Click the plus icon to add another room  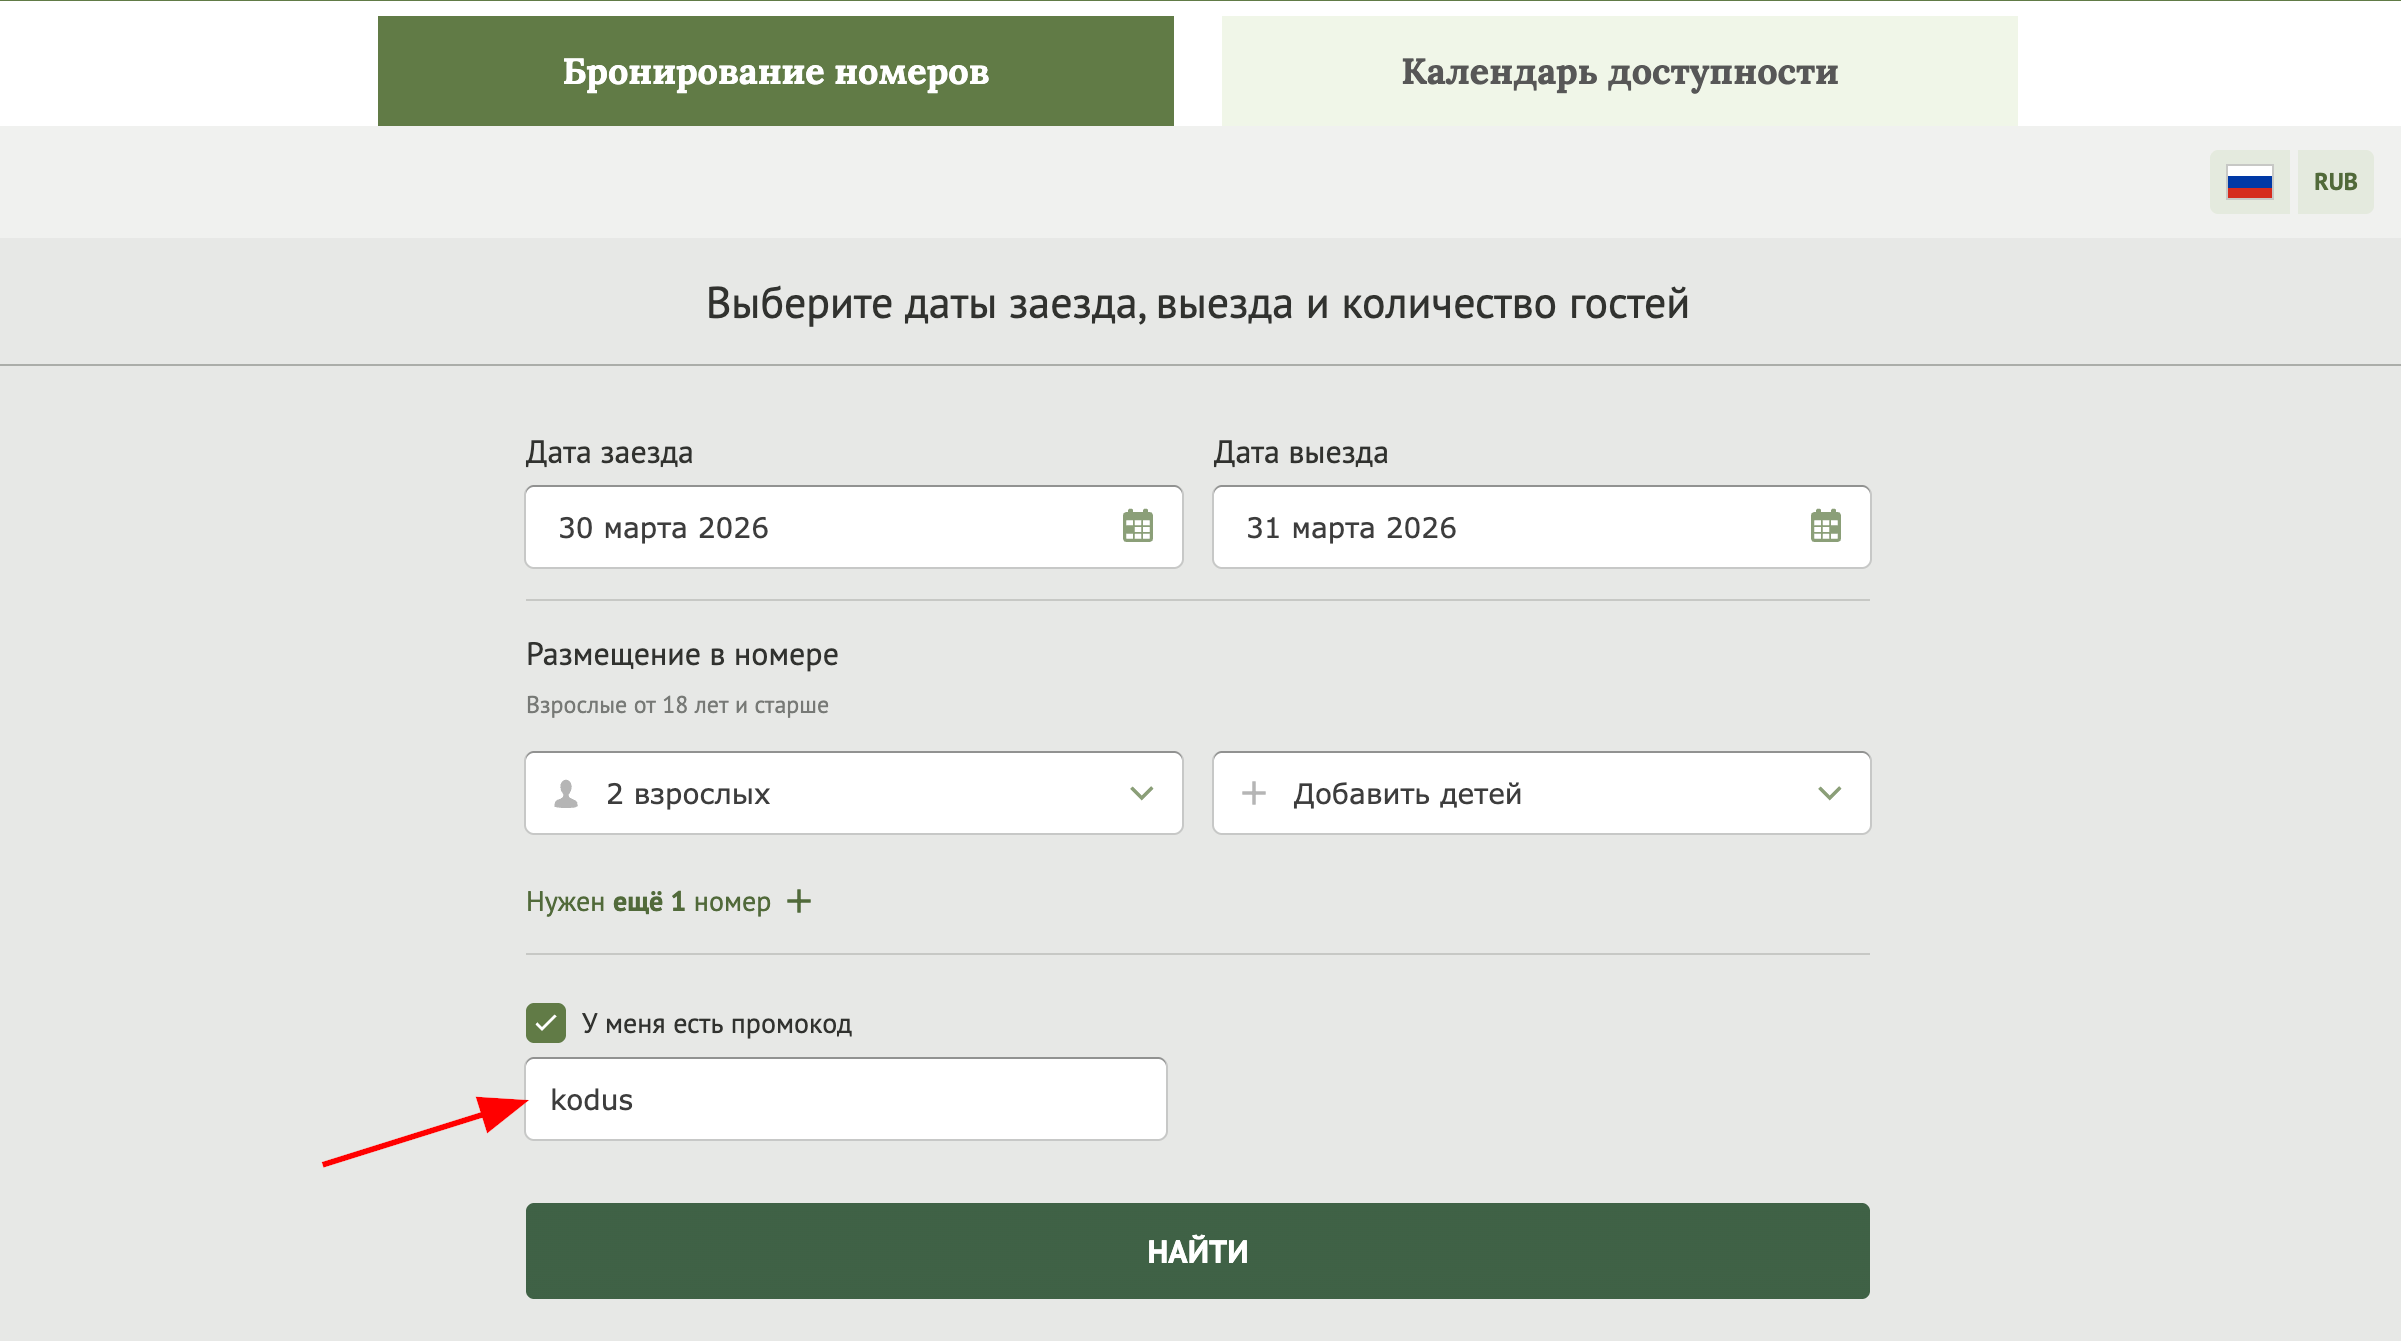click(799, 900)
